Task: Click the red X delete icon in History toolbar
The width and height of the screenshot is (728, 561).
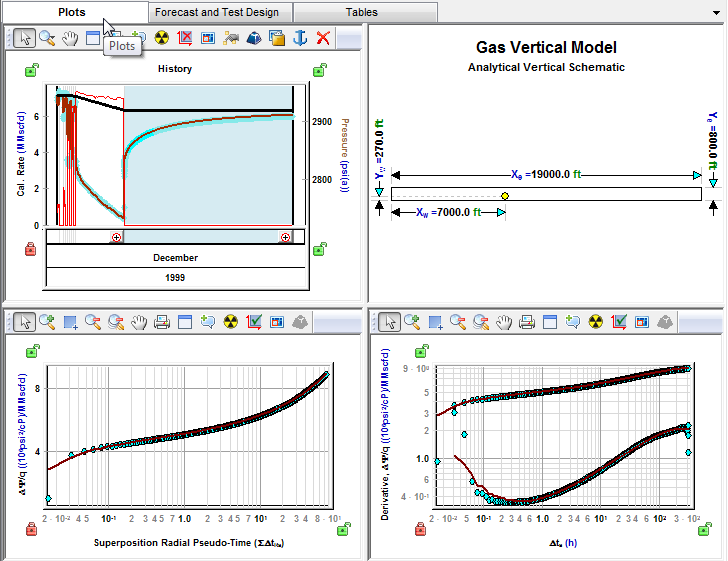Action: pyautogui.click(x=323, y=38)
